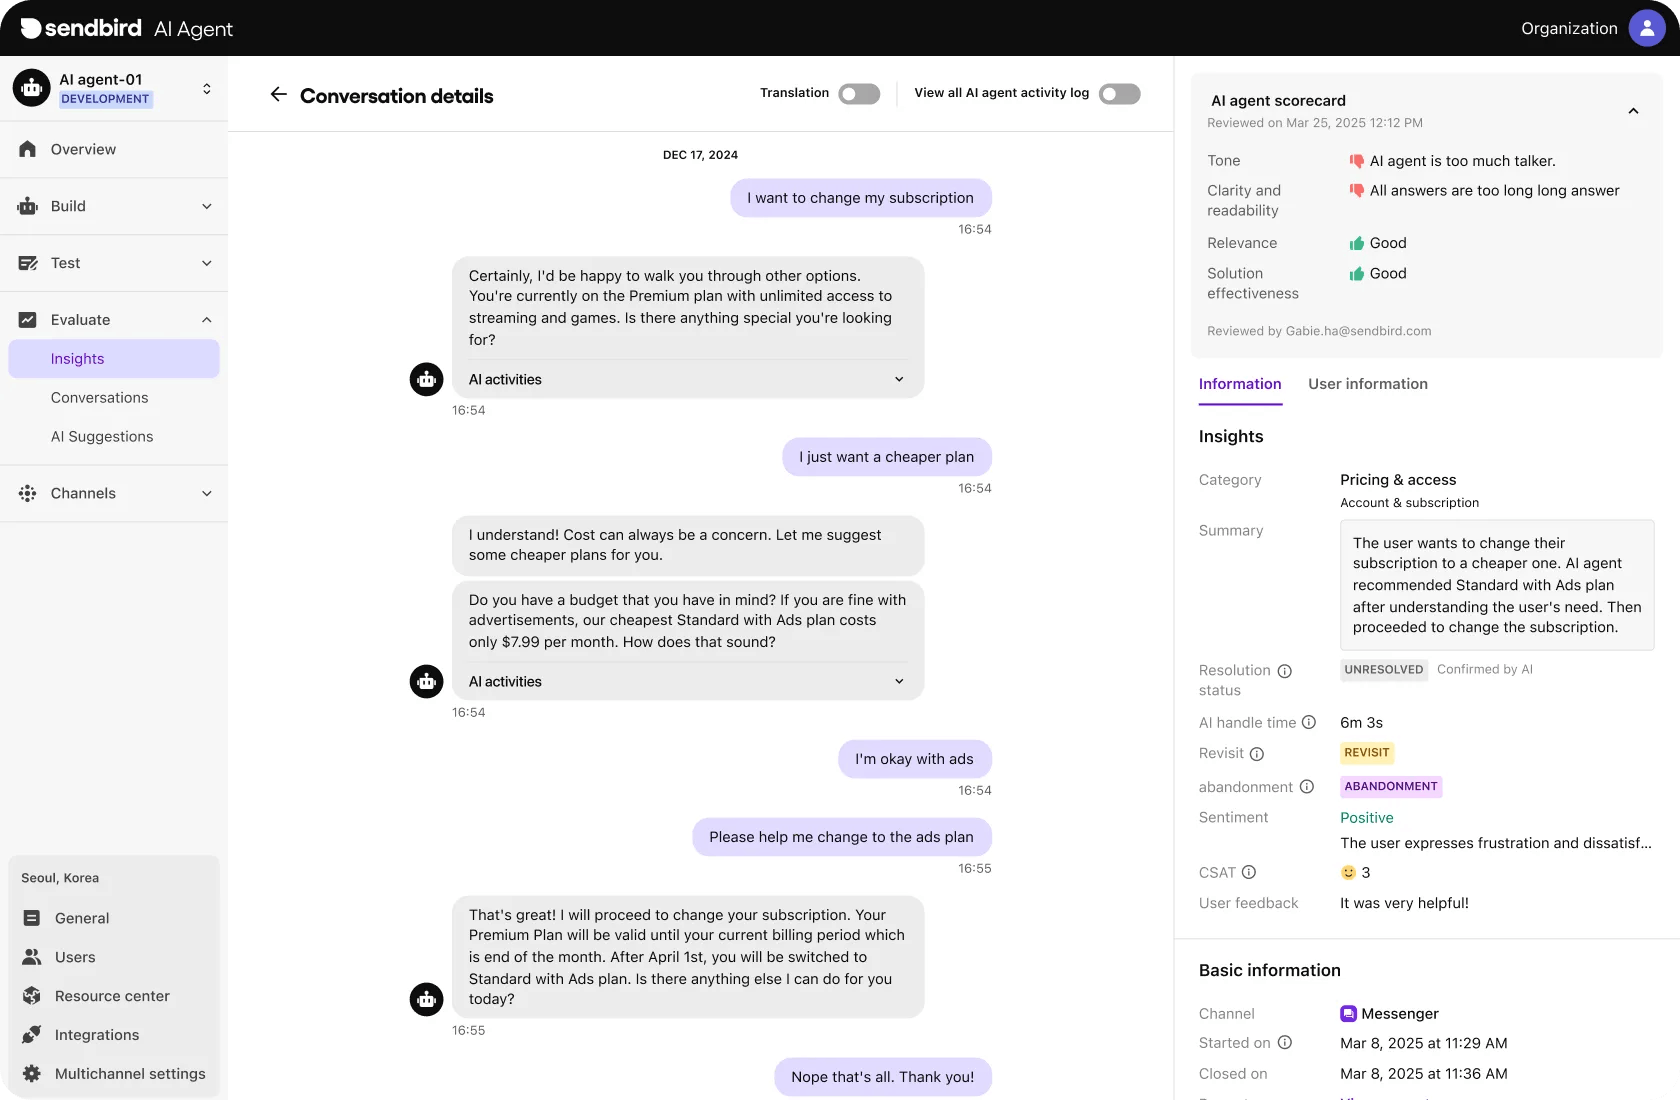Expand the first AI activities dropdown
Screen dimensions: 1680x1100
[898, 380]
